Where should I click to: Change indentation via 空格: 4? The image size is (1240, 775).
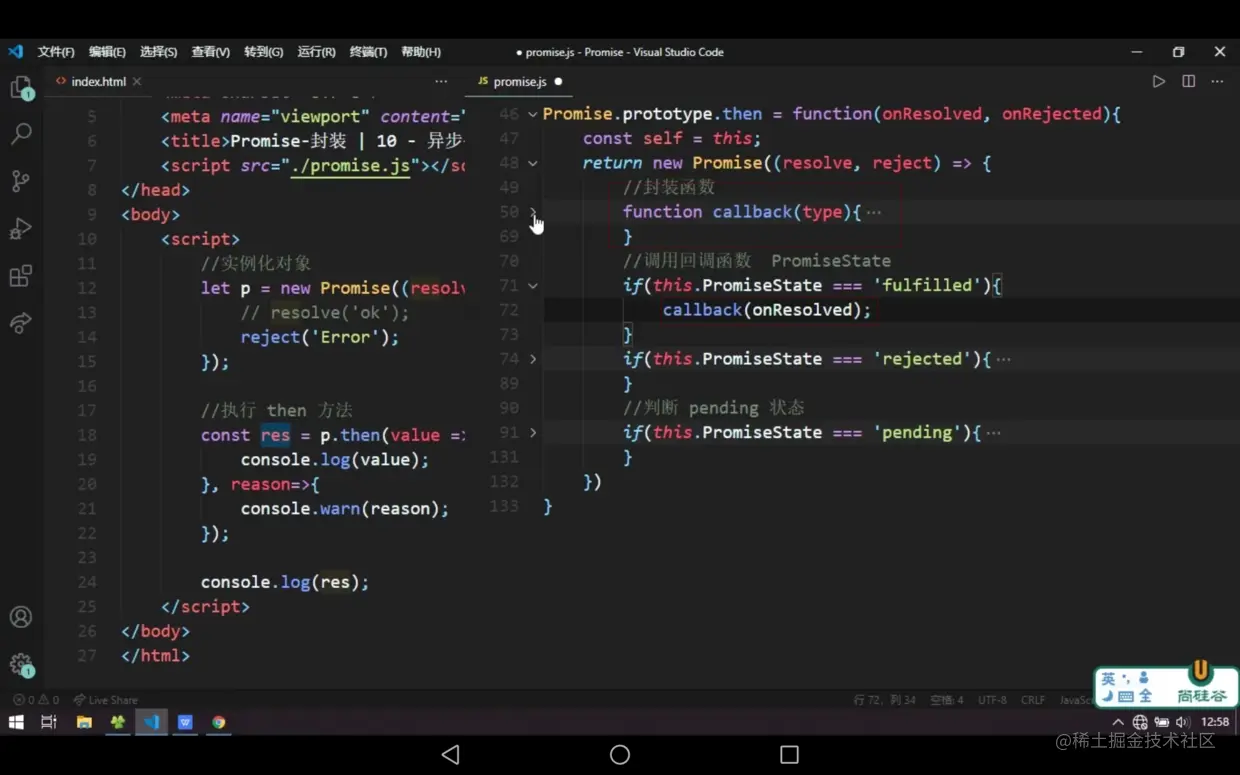pyautogui.click(x=947, y=700)
